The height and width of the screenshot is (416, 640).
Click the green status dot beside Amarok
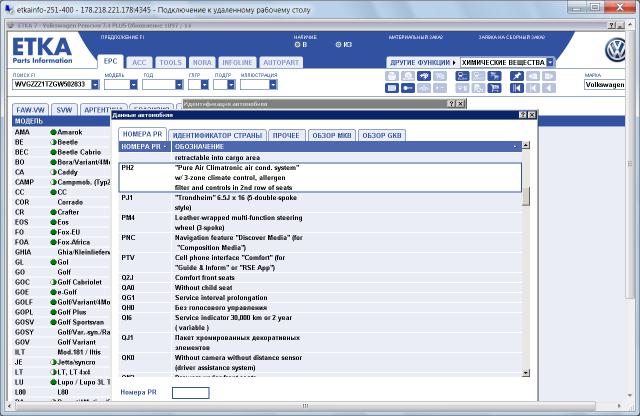53,132
